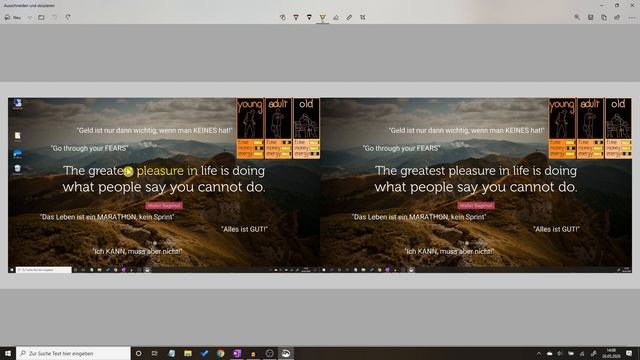
Task: Open a file with the folder icon
Action: 41,18
